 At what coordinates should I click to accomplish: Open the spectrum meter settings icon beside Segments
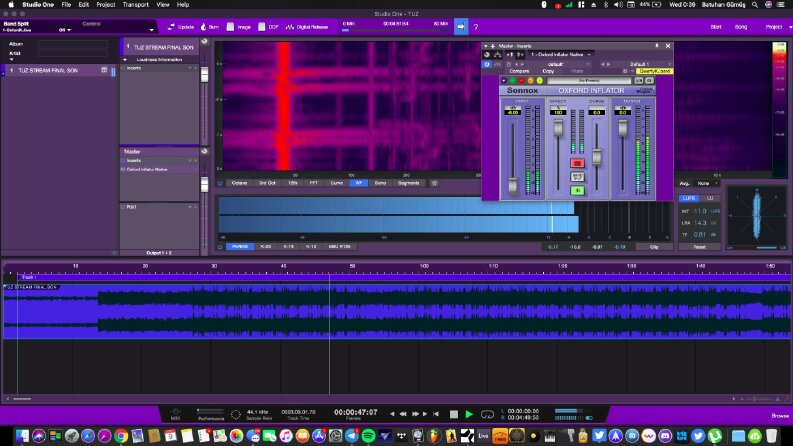434,183
